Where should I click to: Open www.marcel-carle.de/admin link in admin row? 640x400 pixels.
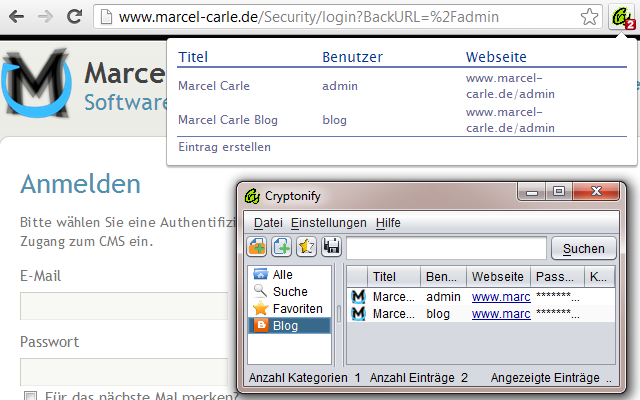(x=510, y=86)
